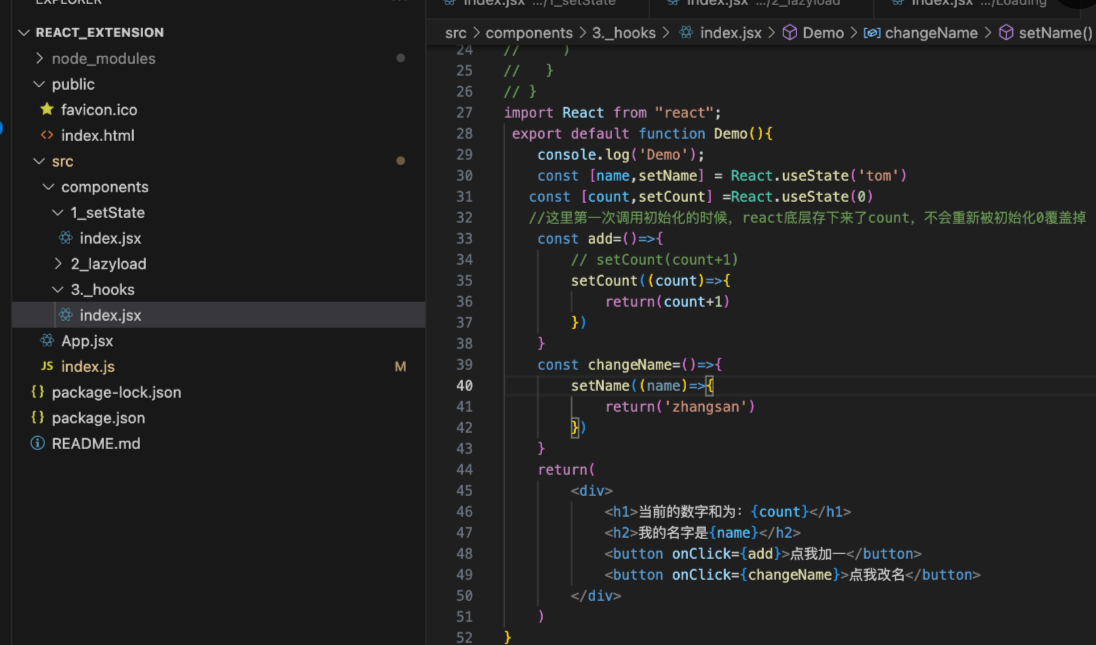Click the 'zhangsan' string on line 41
The width and height of the screenshot is (1096, 645).
tap(705, 407)
